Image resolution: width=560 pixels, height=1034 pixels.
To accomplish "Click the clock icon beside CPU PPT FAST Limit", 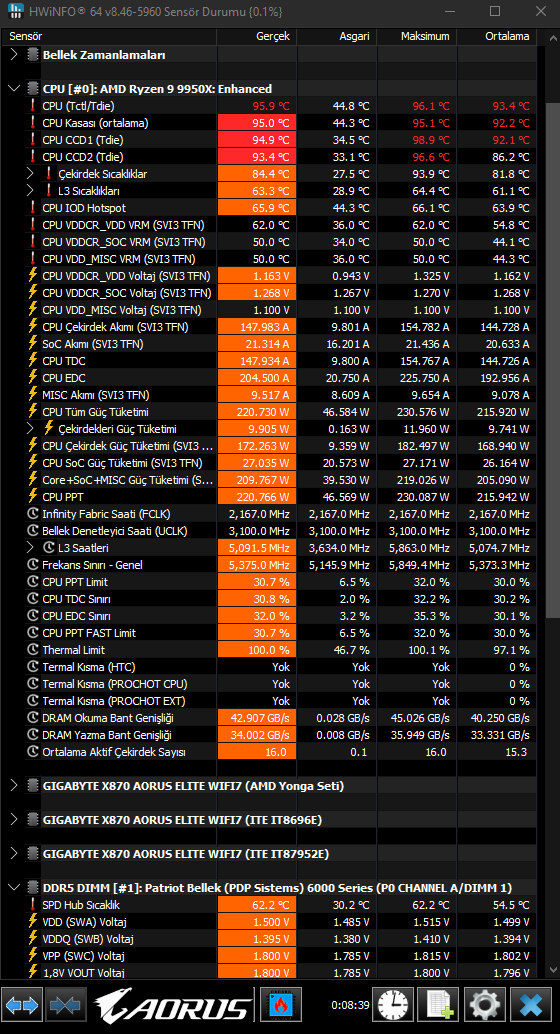I will coord(33,632).
